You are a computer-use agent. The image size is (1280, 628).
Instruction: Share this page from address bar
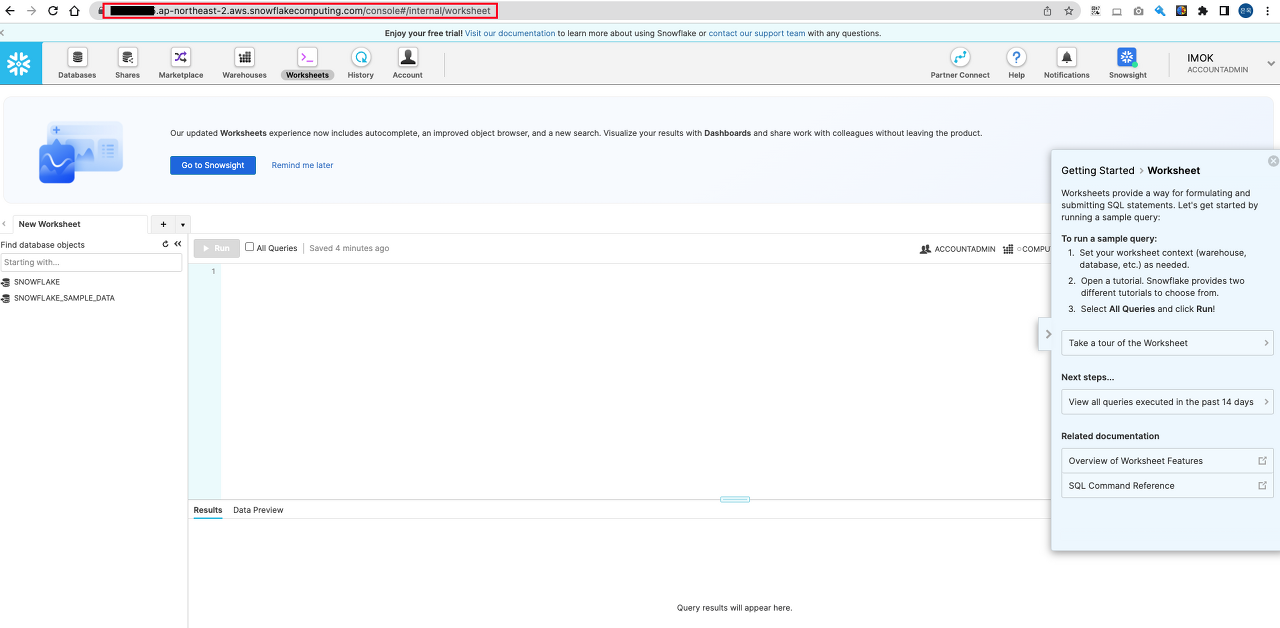[x=1047, y=11]
